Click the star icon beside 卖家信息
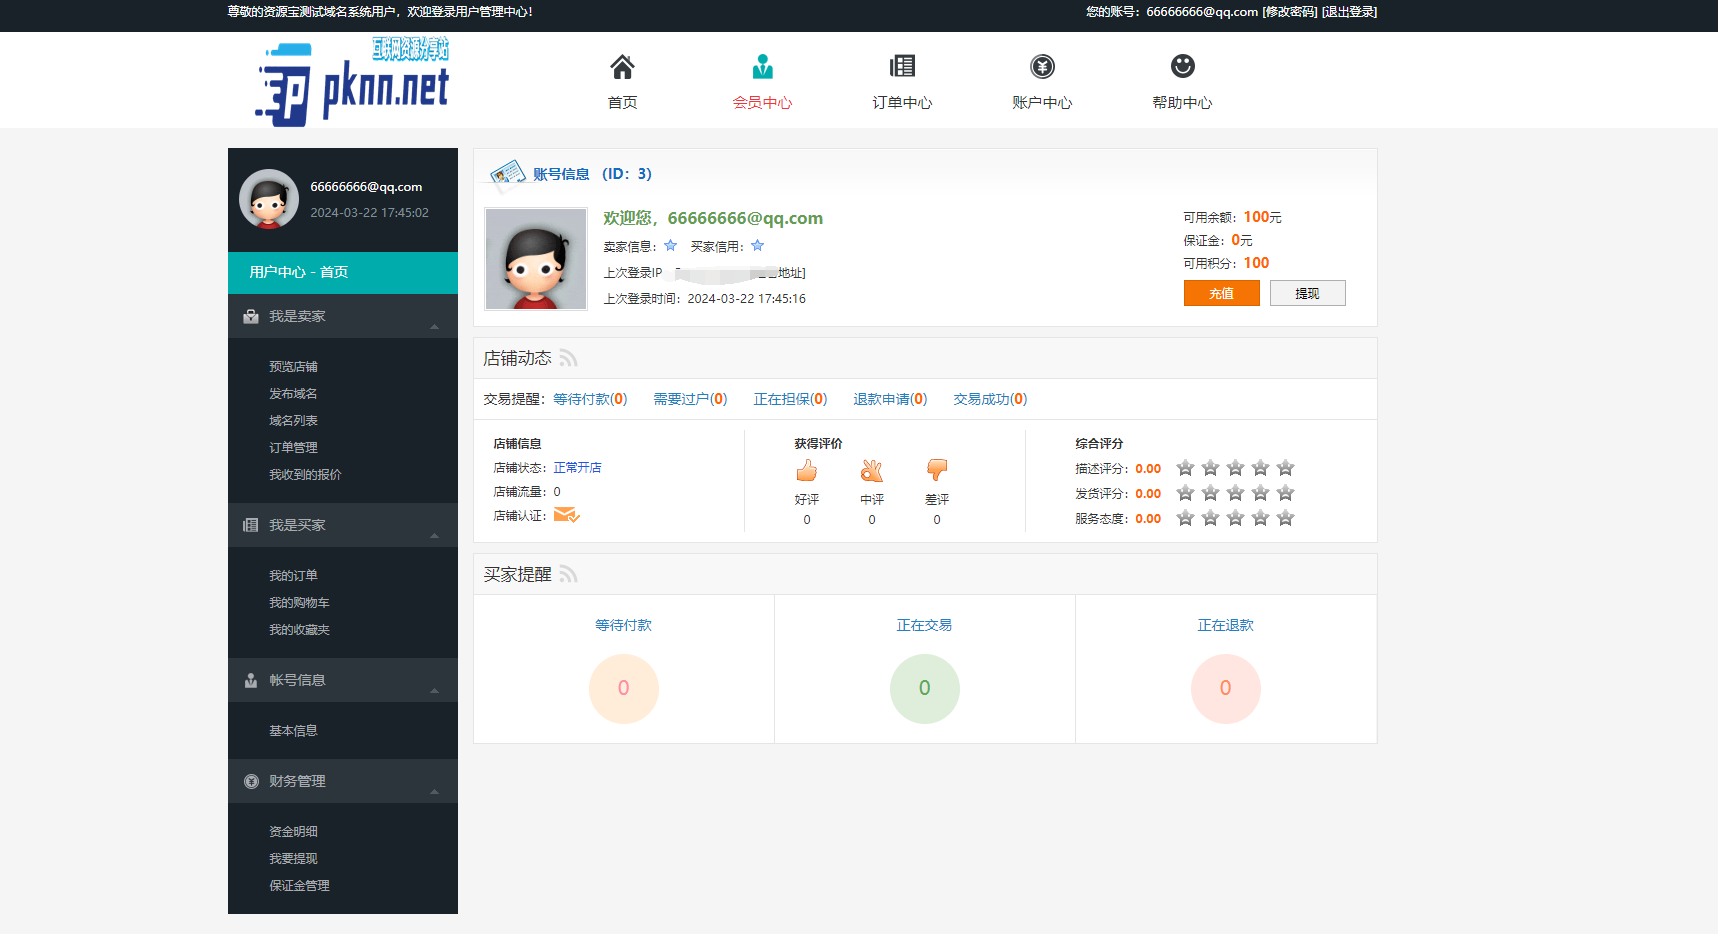Screen dimensions: 1718x934 tap(669, 245)
